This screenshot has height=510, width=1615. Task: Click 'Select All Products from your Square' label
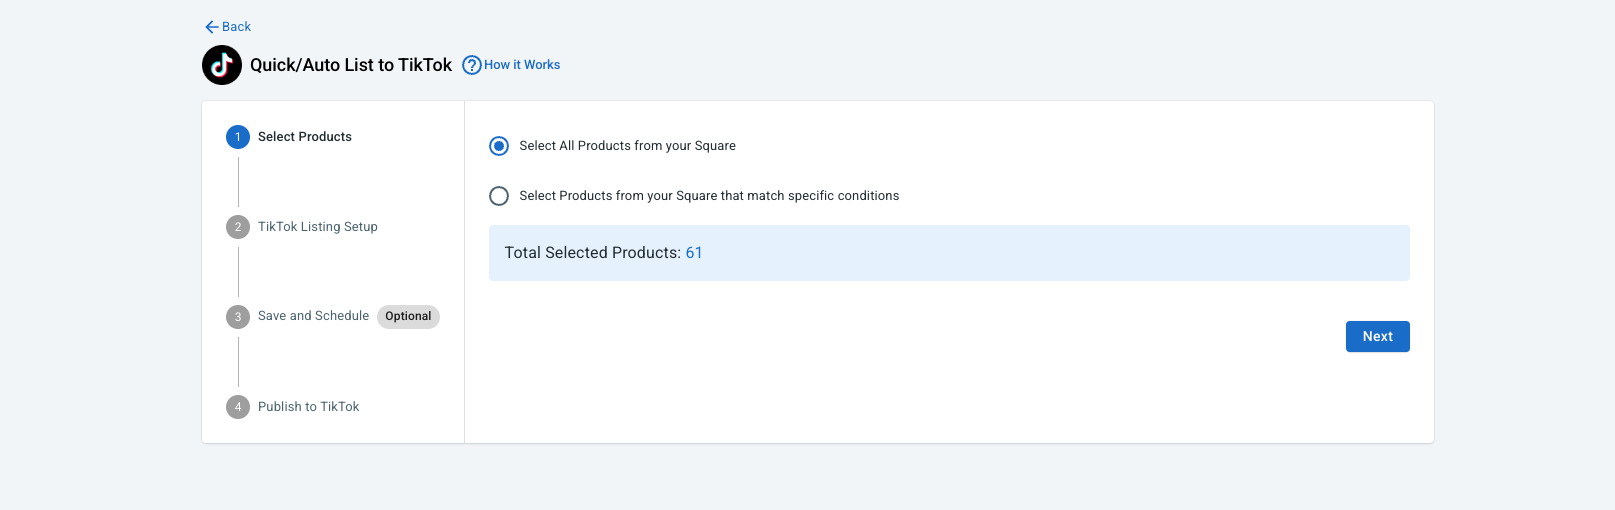click(x=627, y=146)
